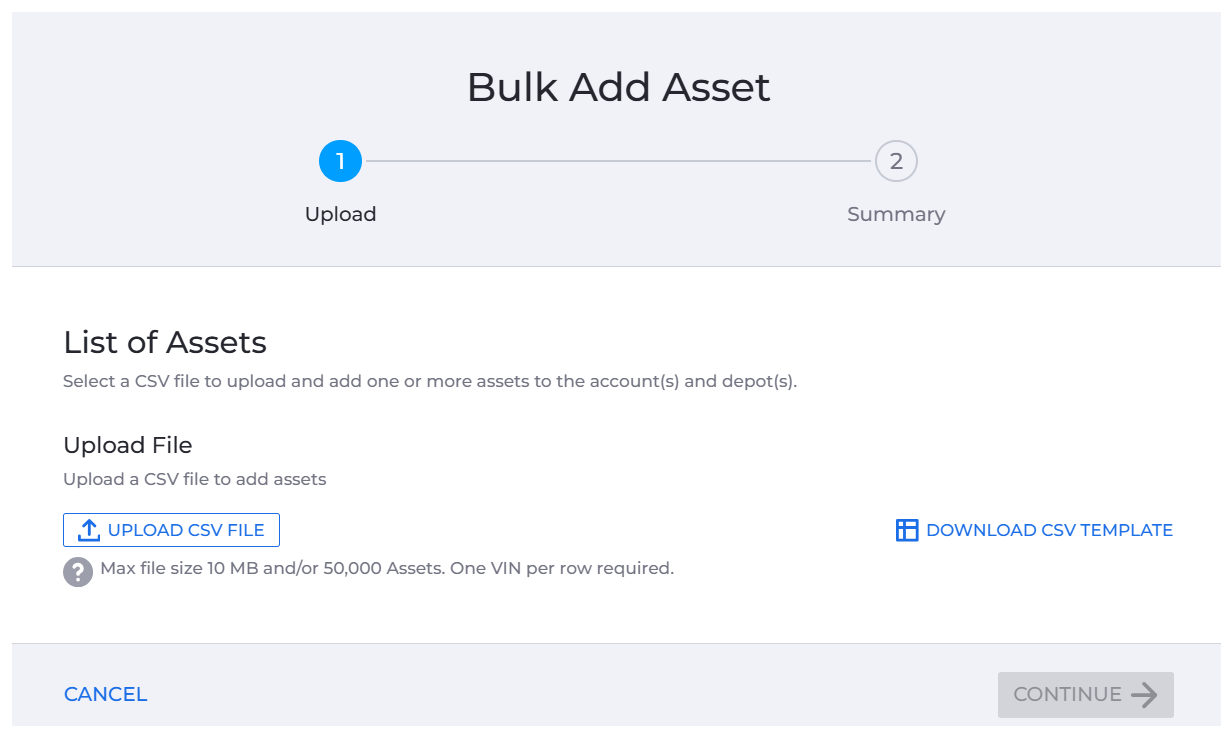Select the step 2 circle

(896, 161)
